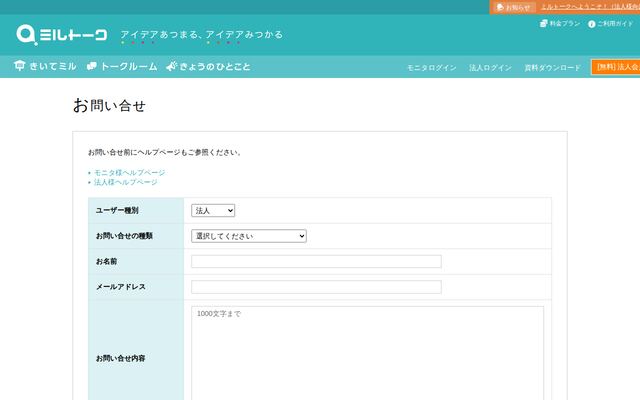
Task: Click the きょうのひとこと megaphone icon
Action: (171, 66)
